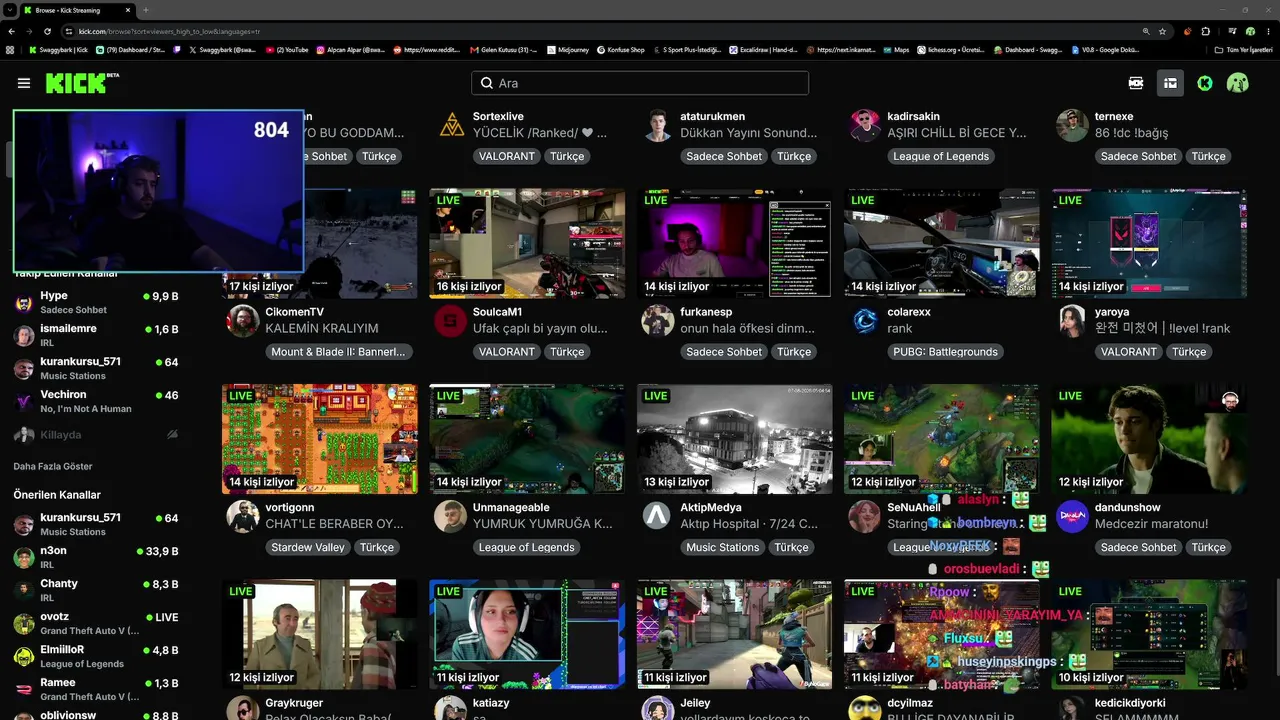
Task: Open AktipMedya channel avatar
Action: (657, 517)
